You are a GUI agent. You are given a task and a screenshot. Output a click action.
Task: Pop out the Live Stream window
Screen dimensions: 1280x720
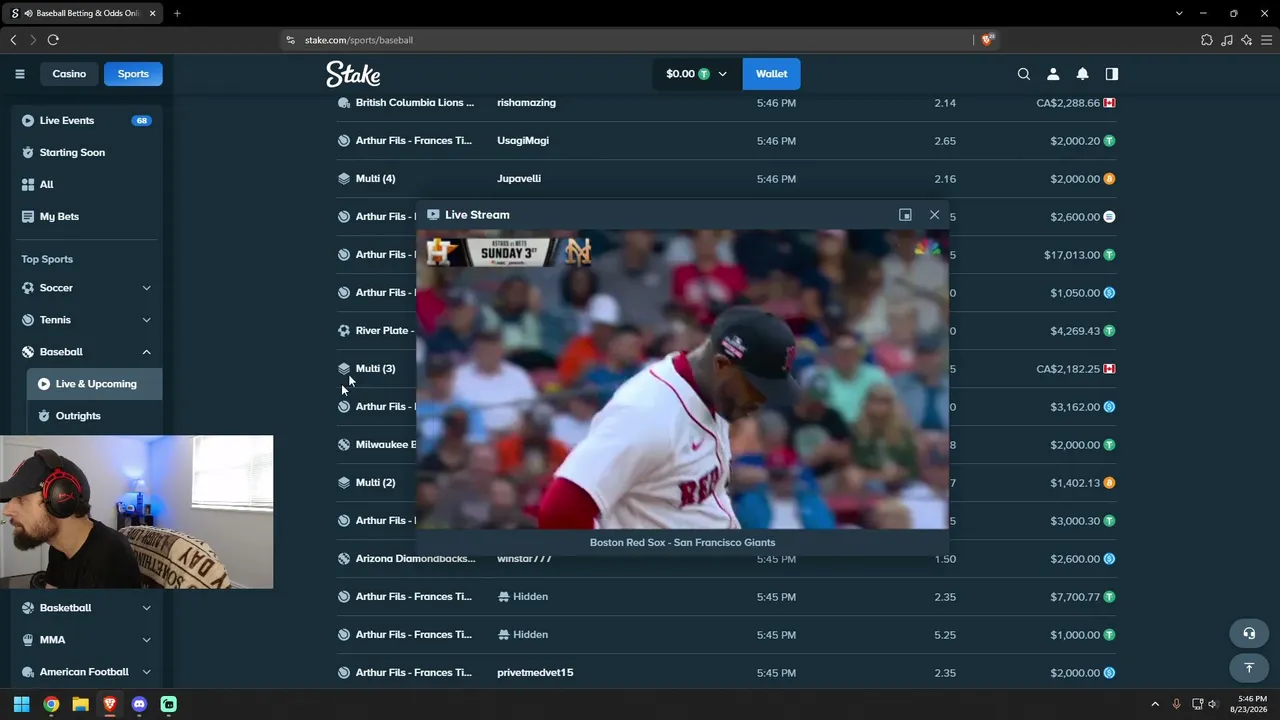tap(905, 215)
